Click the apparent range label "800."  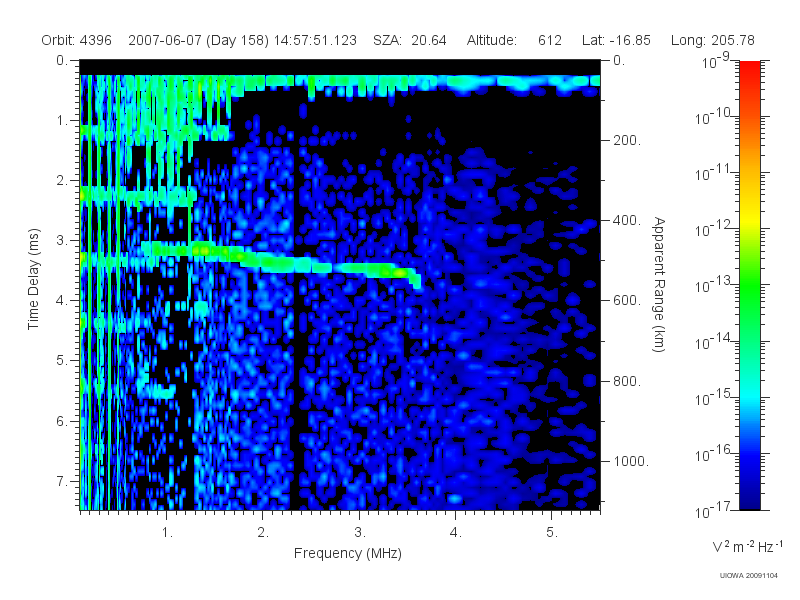point(627,381)
